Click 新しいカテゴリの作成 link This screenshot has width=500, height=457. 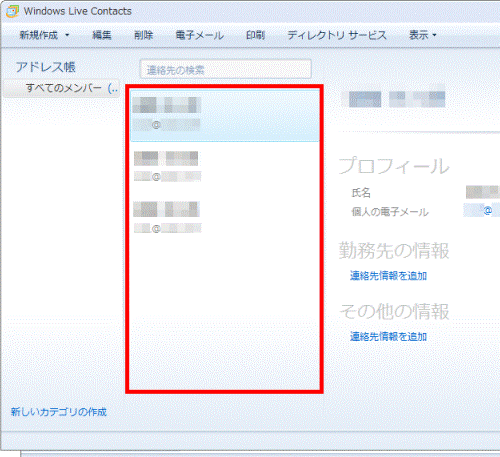[x=59, y=412]
